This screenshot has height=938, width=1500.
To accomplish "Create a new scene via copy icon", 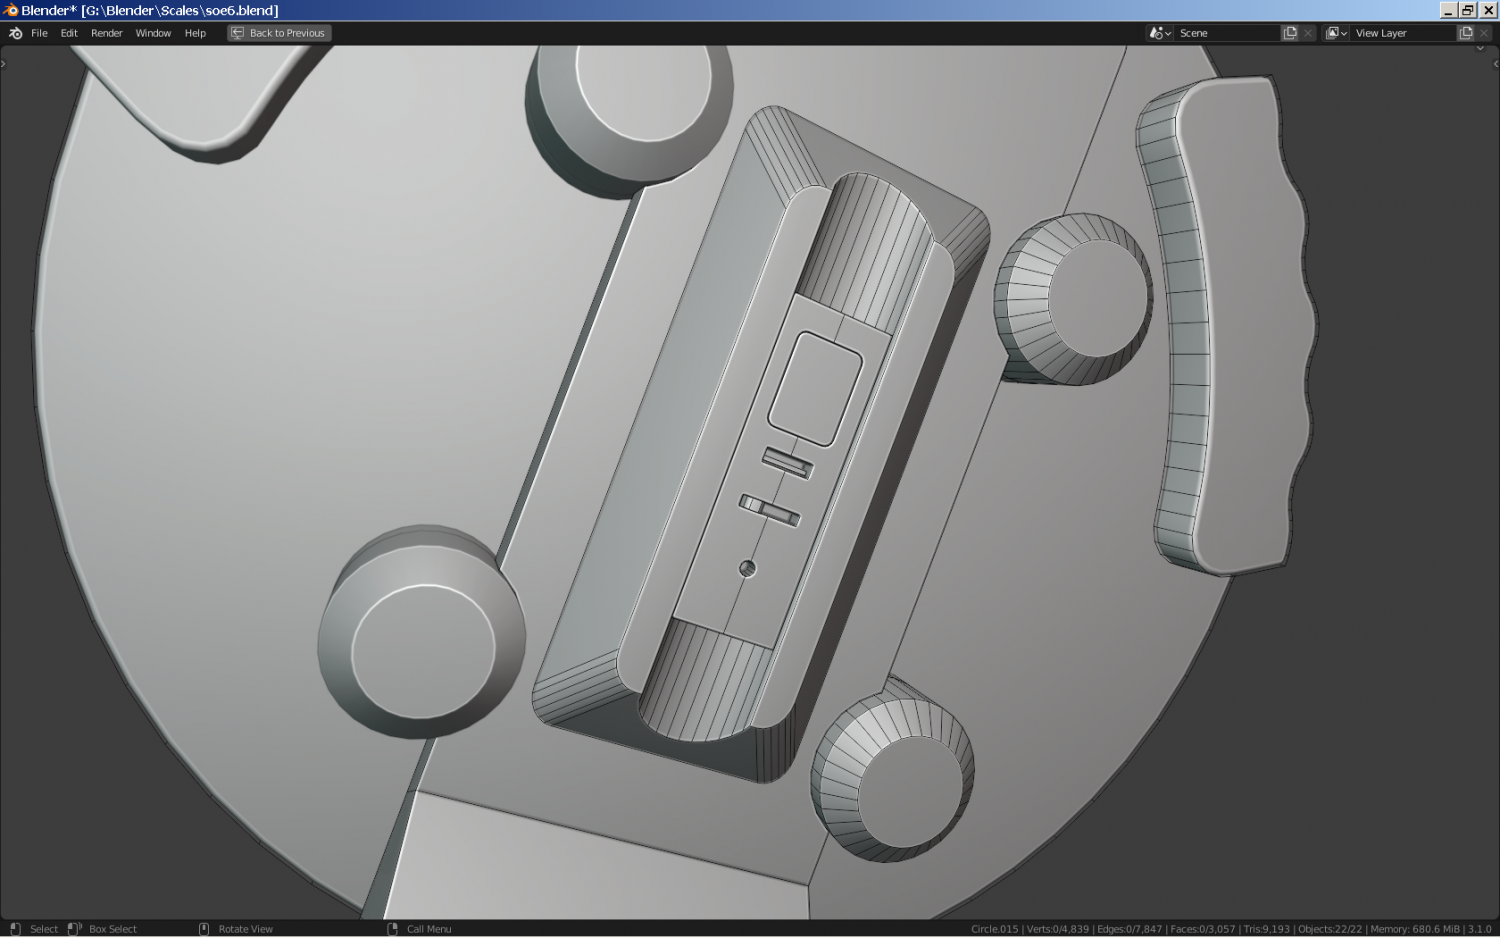I will (x=1290, y=33).
